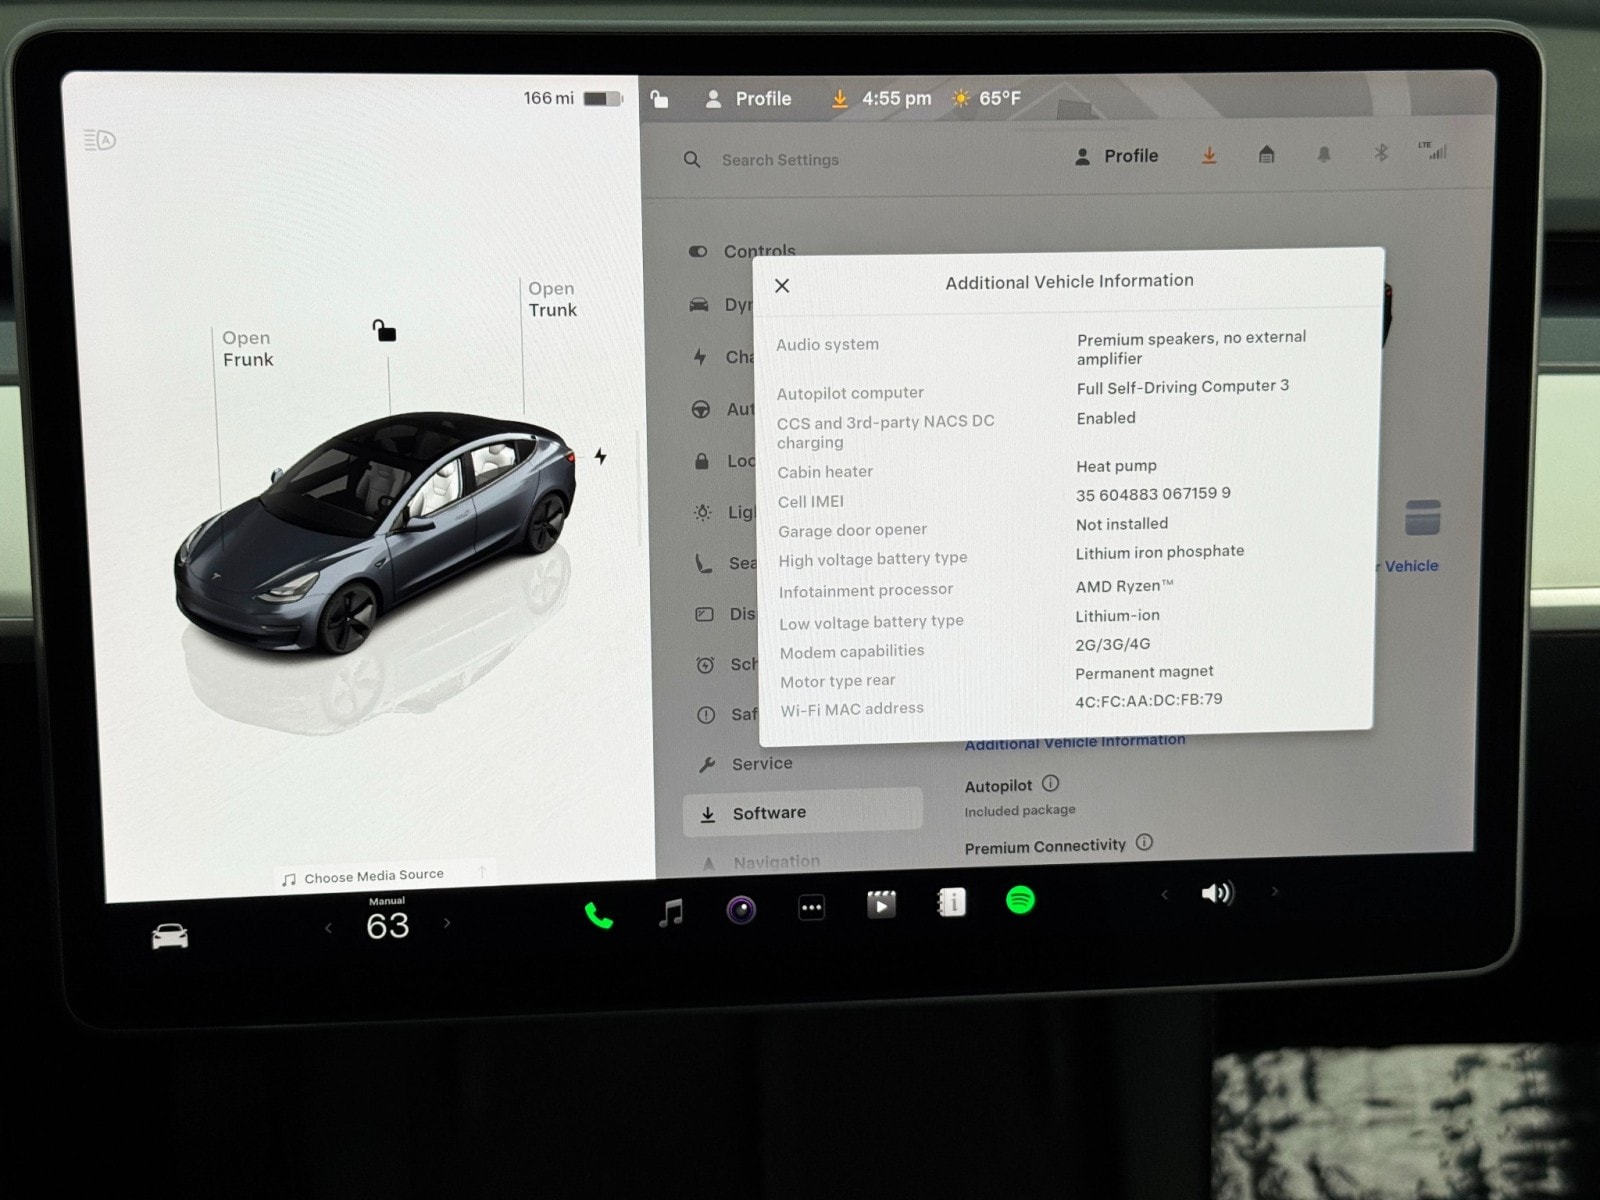Screen dimensions: 1600x1200
Task: Toggle the auto high beam headlight icon
Action: coord(100,140)
